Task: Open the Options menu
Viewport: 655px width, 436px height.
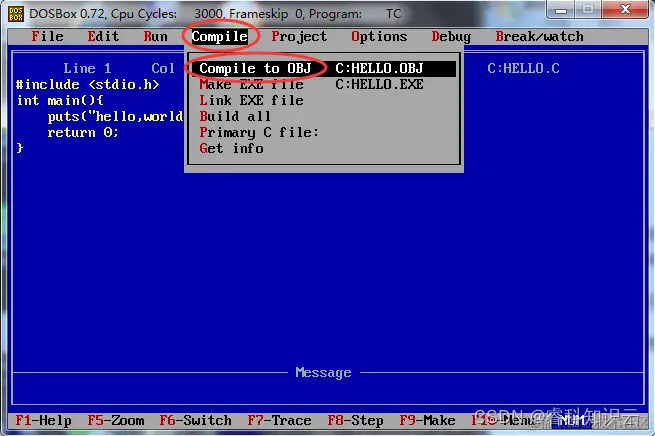Action: [379, 37]
